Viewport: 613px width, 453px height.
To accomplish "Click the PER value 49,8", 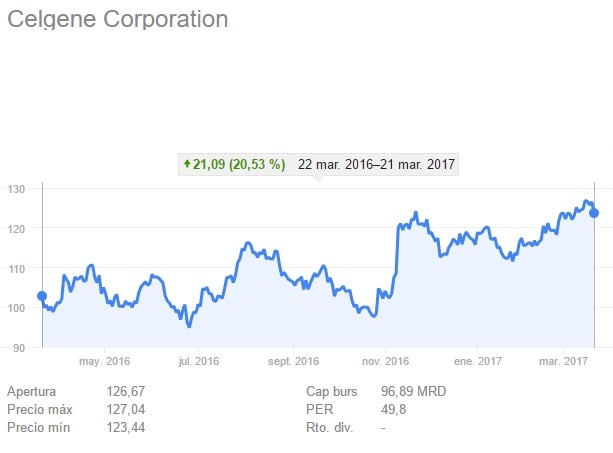I will coord(396,409).
